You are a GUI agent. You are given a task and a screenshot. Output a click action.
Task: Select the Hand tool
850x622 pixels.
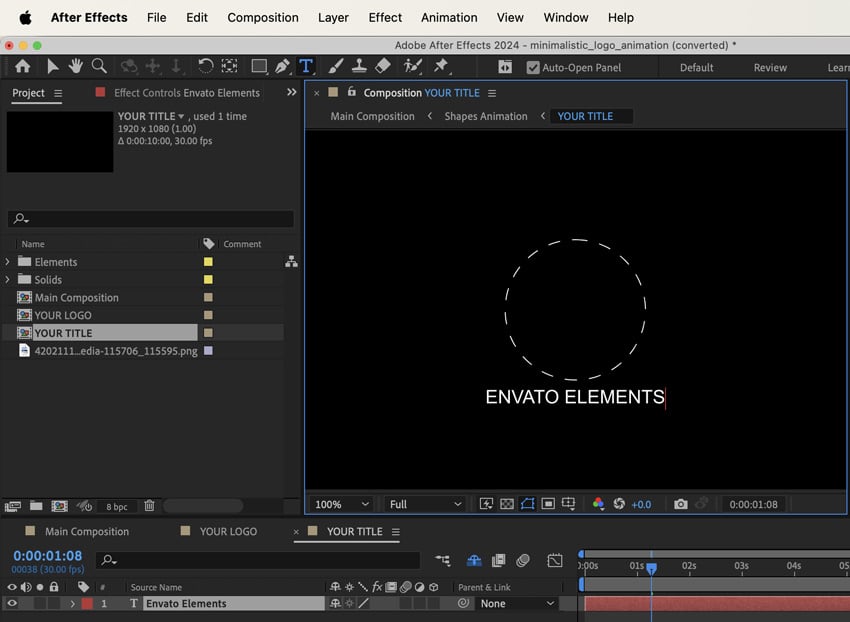pos(75,66)
